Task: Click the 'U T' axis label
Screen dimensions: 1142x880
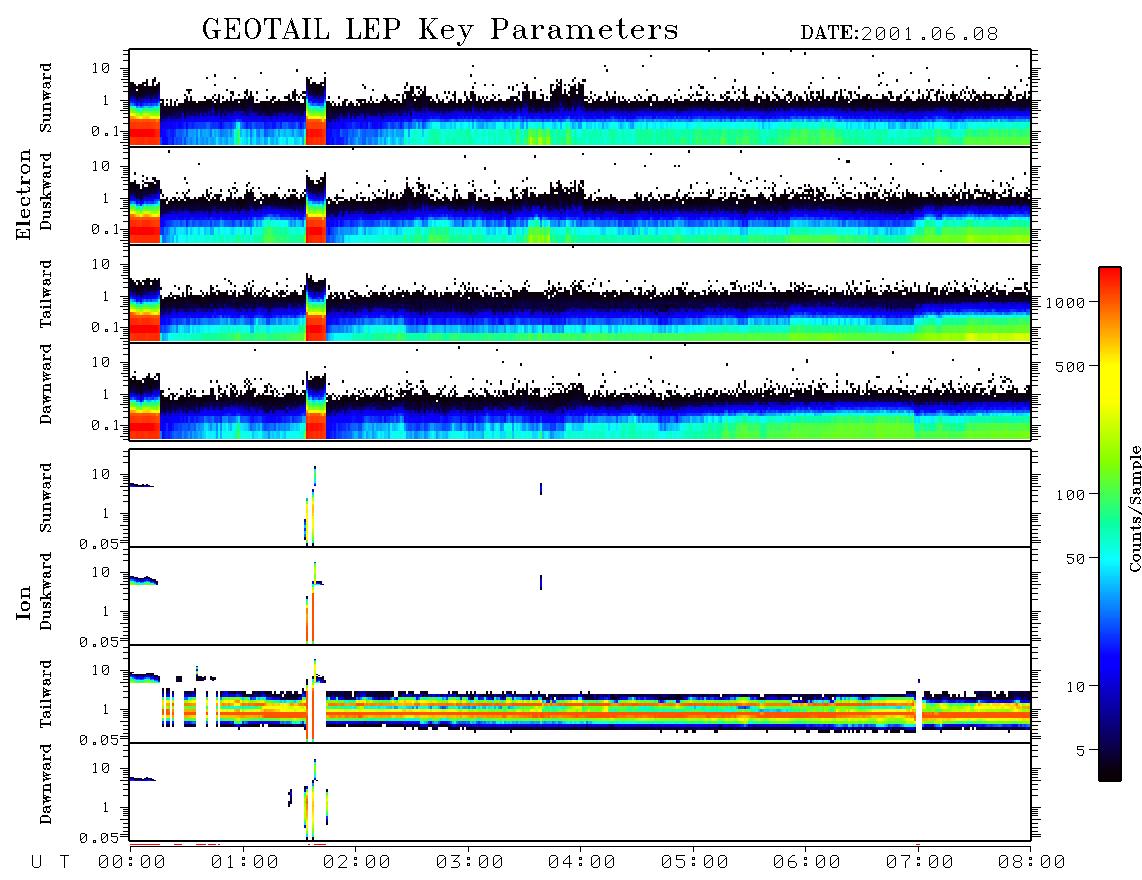Action: 50,863
